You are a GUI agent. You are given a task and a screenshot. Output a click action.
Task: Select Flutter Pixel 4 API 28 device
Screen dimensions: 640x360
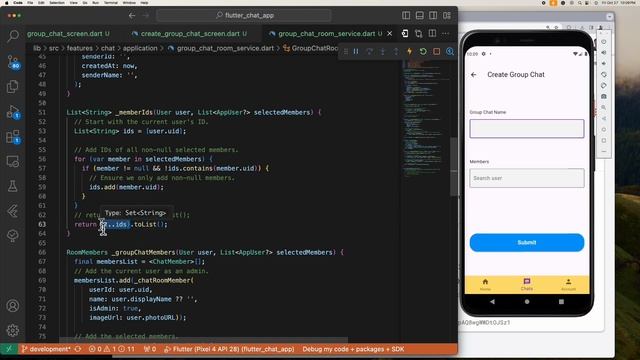click(x=229, y=349)
